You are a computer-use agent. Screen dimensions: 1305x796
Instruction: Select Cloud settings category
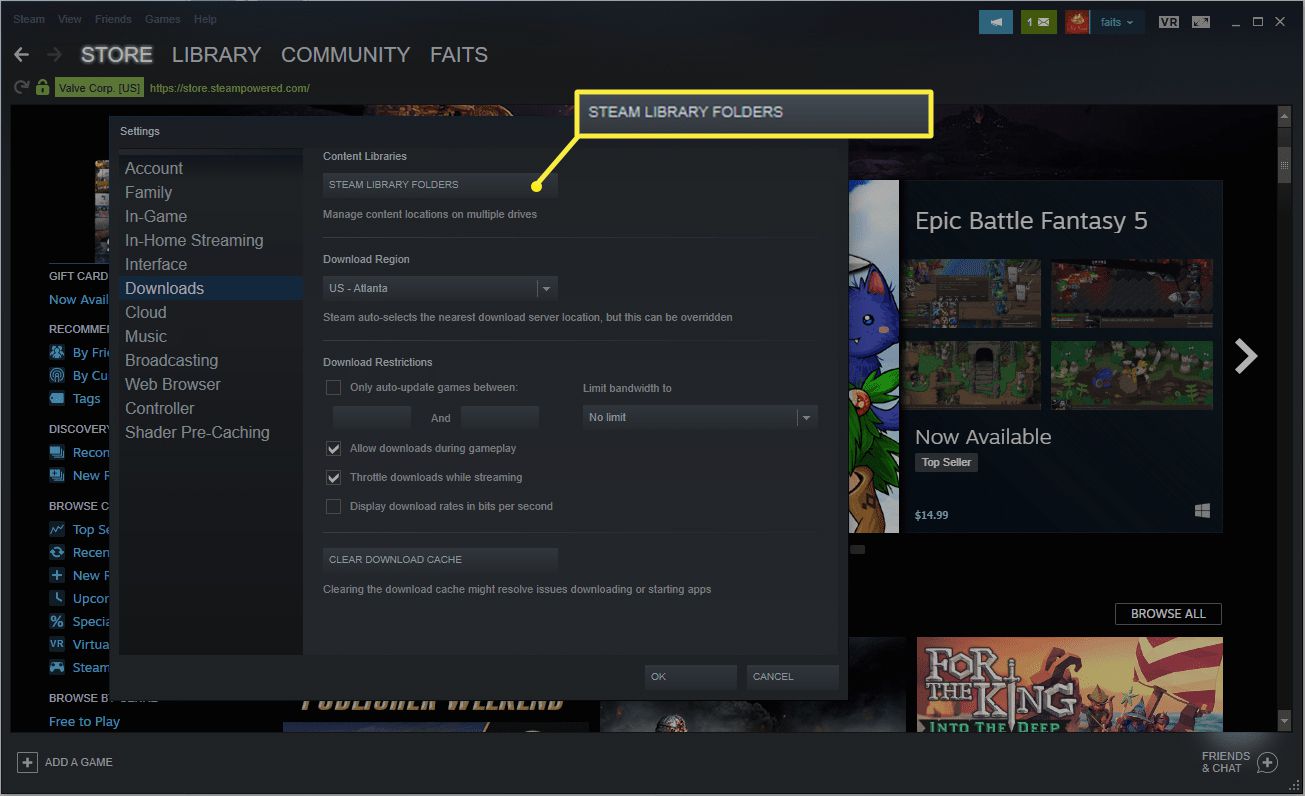[x=211, y=312]
